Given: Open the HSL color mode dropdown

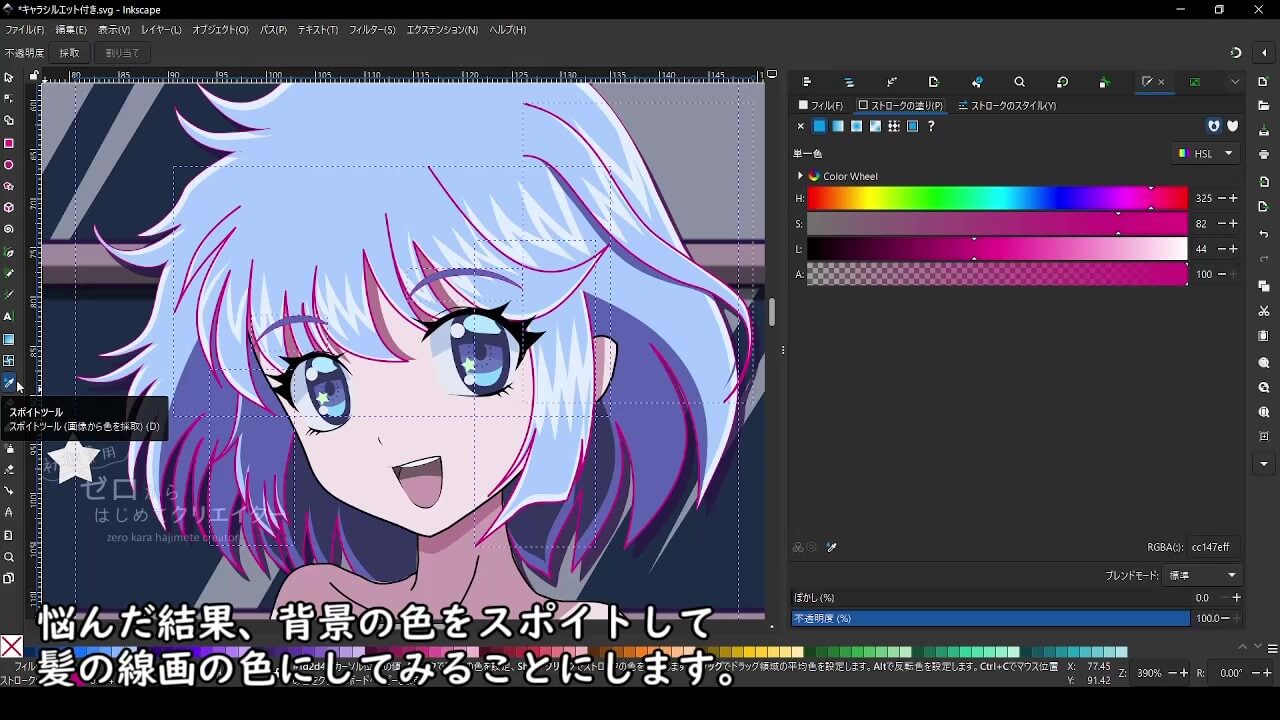Looking at the screenshot, I should pyautogui.click(x=1206, y=153).
